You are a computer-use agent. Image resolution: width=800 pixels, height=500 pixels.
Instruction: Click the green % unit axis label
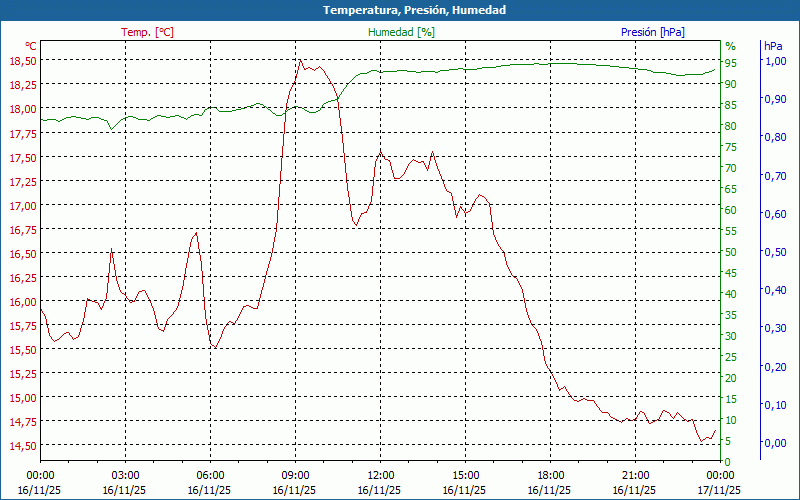click(730, 46)
